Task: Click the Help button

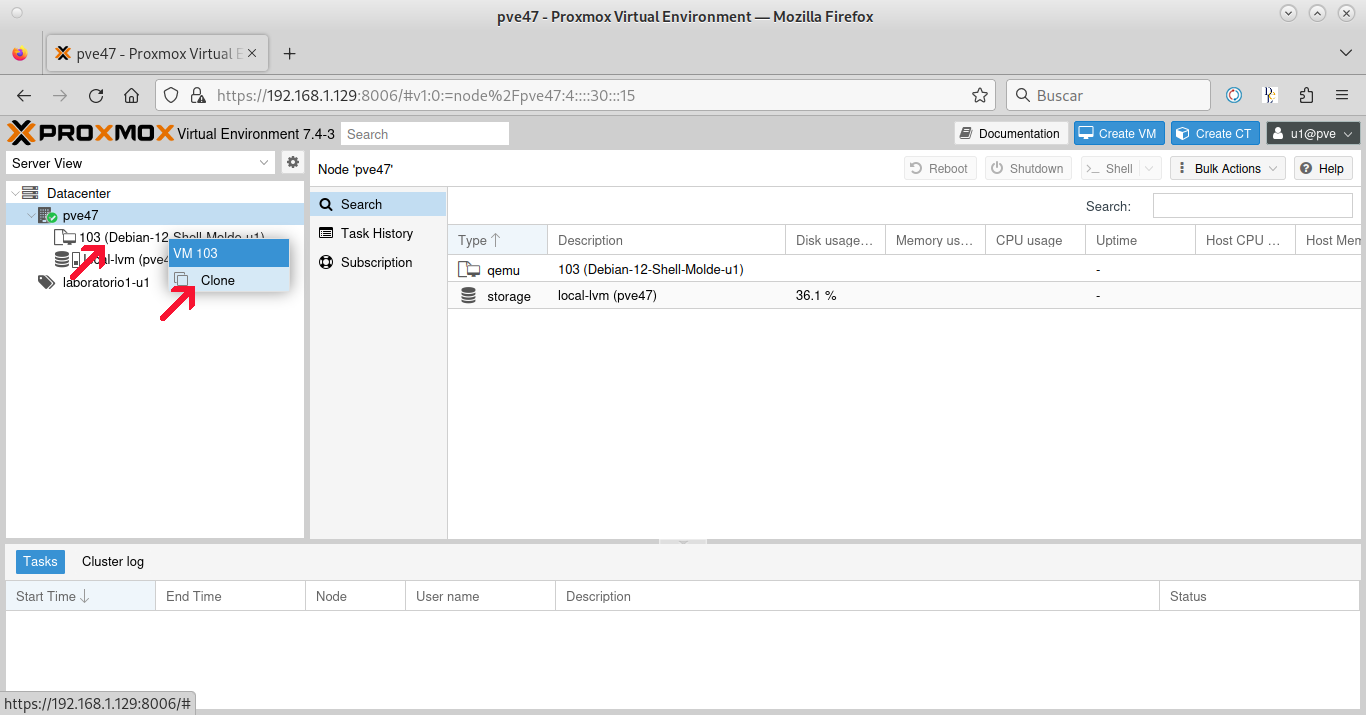Action: click(1323, 169)
